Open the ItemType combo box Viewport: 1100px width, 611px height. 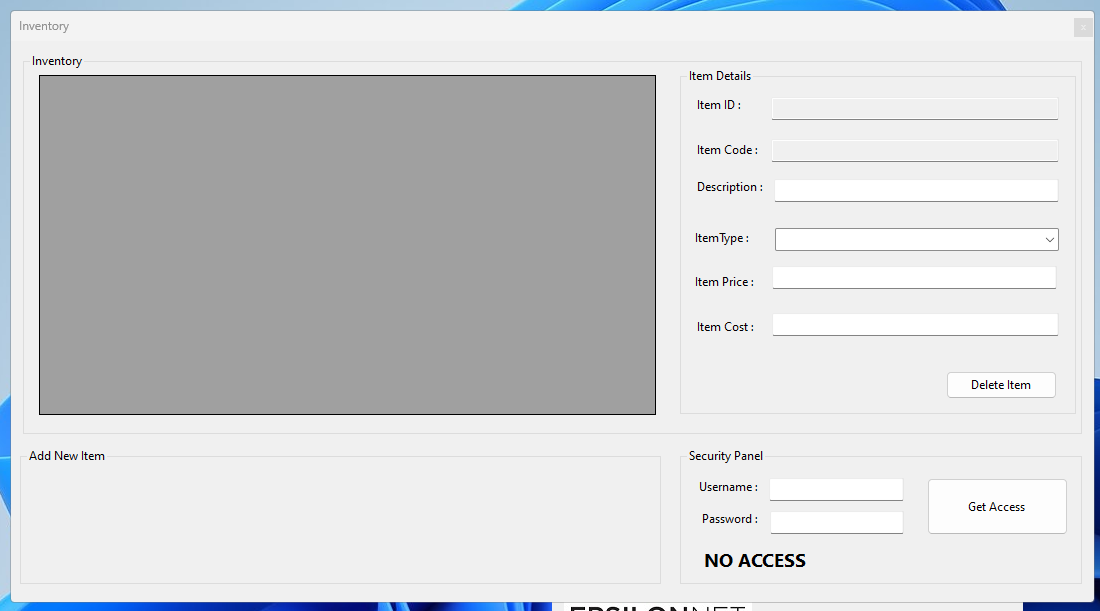pyautogui.click(x=916, y=239)
